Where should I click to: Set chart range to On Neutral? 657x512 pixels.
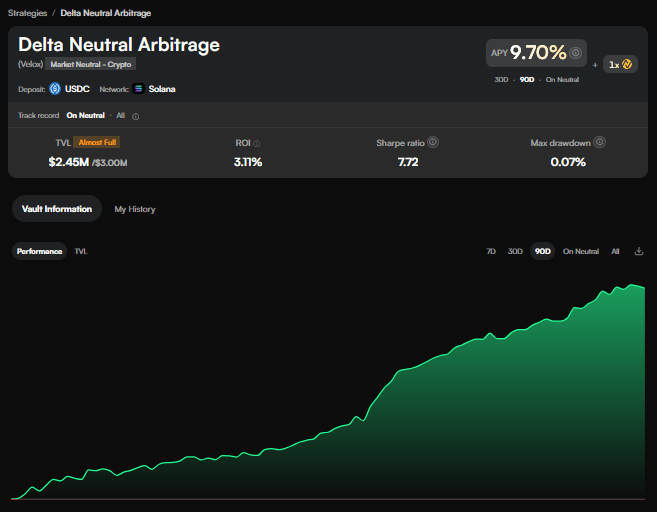(x=581, y=251)
